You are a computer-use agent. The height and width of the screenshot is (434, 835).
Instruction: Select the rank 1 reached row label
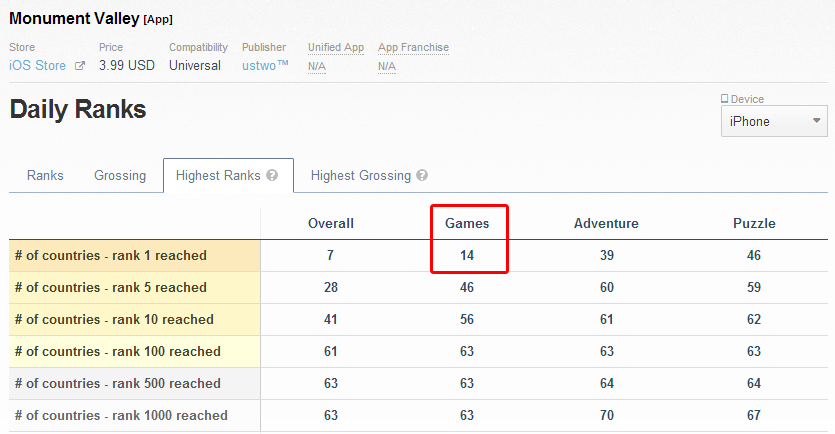(111, 256)
